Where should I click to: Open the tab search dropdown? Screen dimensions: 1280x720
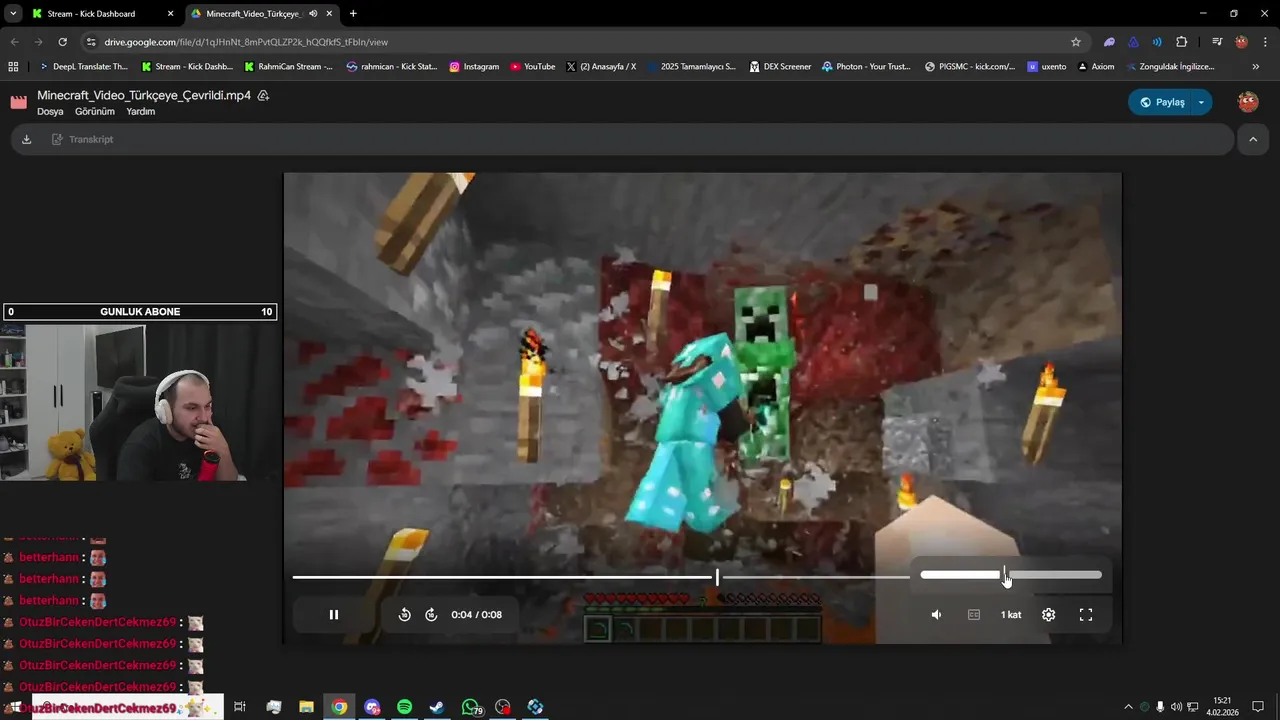click(x=13, y=14)
